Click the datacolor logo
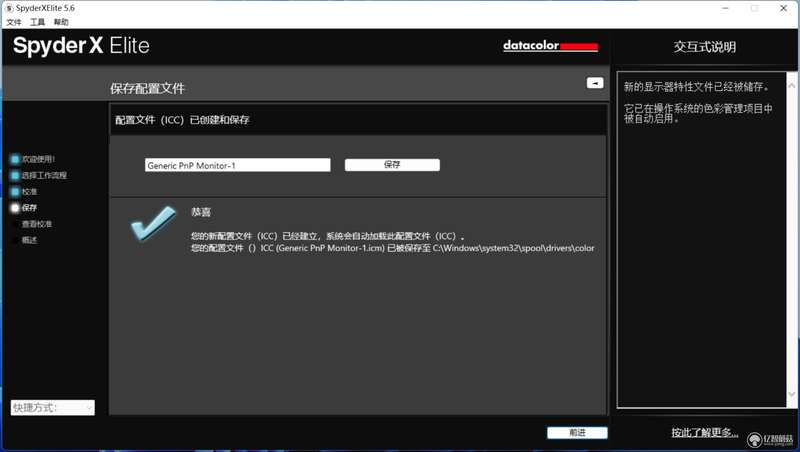 click(550, 45)
